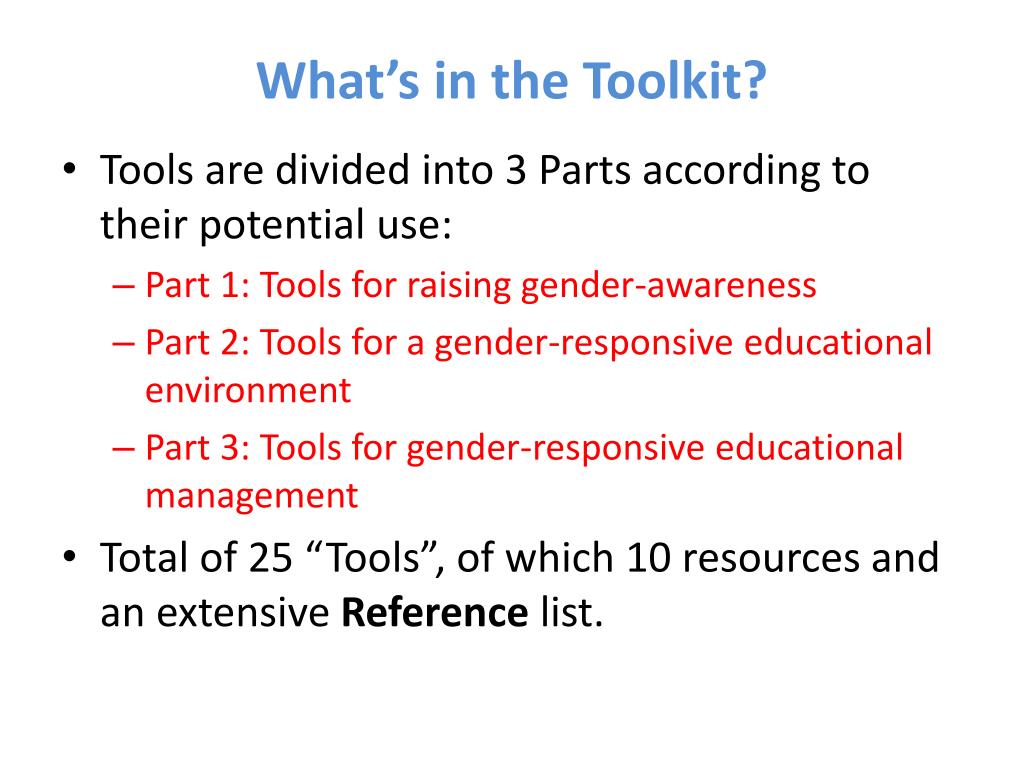The image size is (1024, 768).
Task: Select the line "Part 3: Tools for gender-responsive educational"
Action: [x=524, y=449]
